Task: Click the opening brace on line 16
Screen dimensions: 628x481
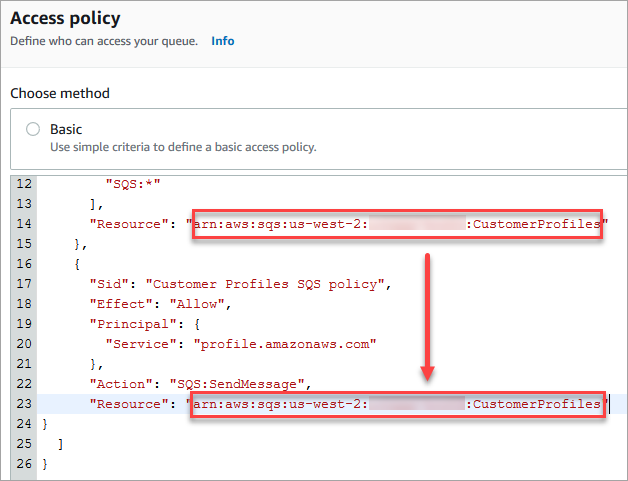Action: pyautogui.click(x=76, y=264)
